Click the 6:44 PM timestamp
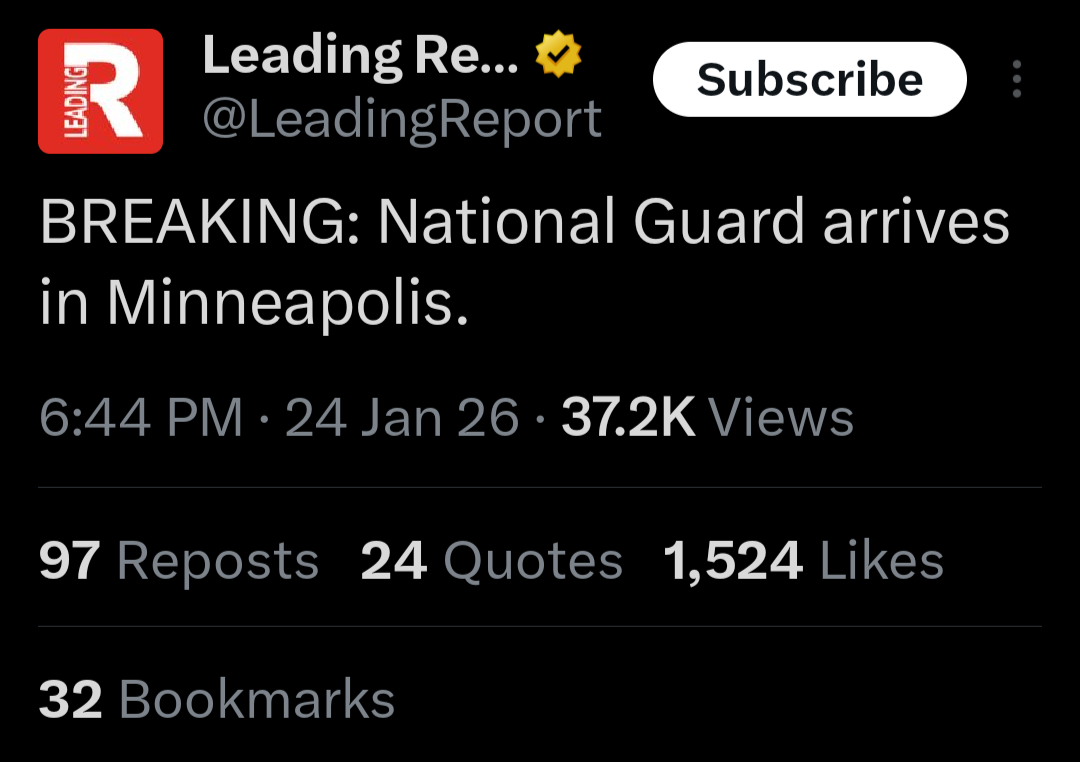This screenshot has width=1080, height=762. 141,418
